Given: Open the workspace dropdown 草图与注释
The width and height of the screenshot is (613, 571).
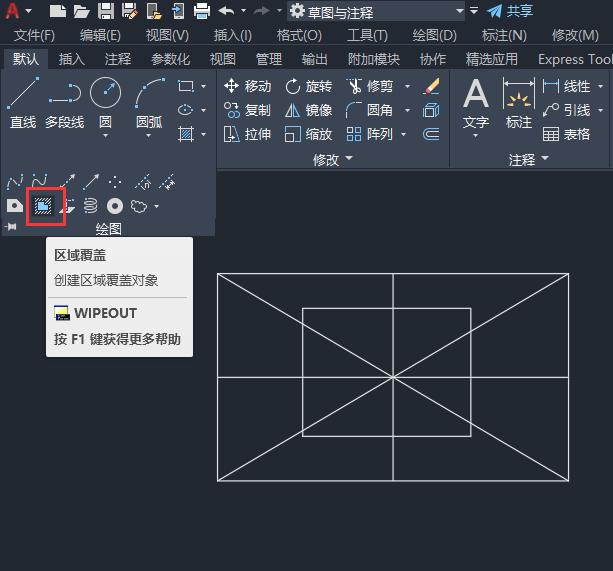Looking at the screenshot, I should (376, 12).
